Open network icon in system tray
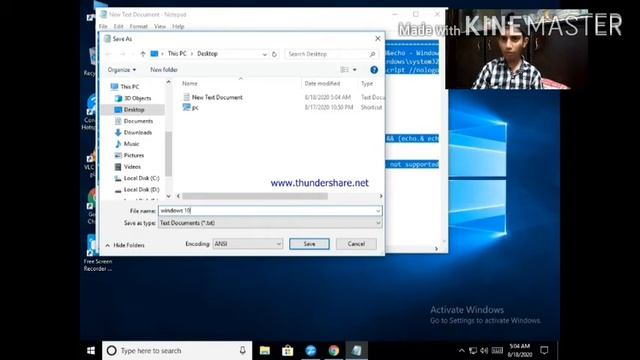This screenshot has width=640, height=360. (x=473, y=350)
